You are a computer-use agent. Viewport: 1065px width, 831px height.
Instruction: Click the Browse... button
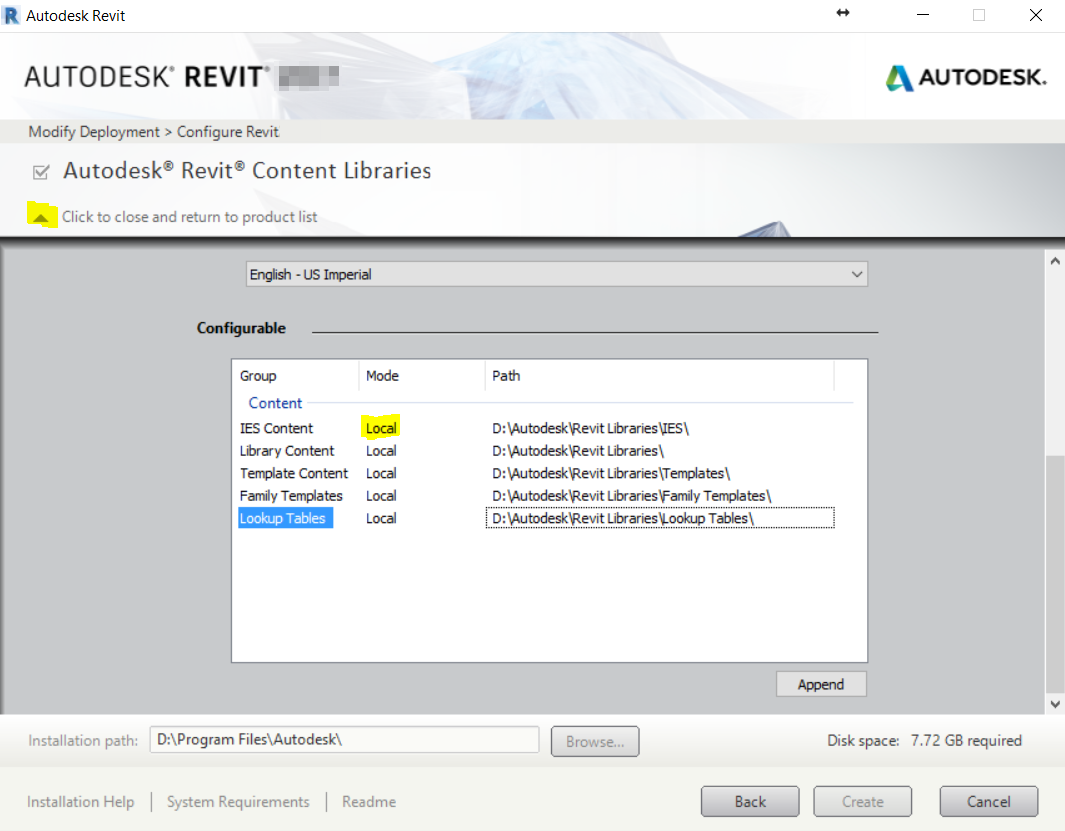click(x=595, y=741)
